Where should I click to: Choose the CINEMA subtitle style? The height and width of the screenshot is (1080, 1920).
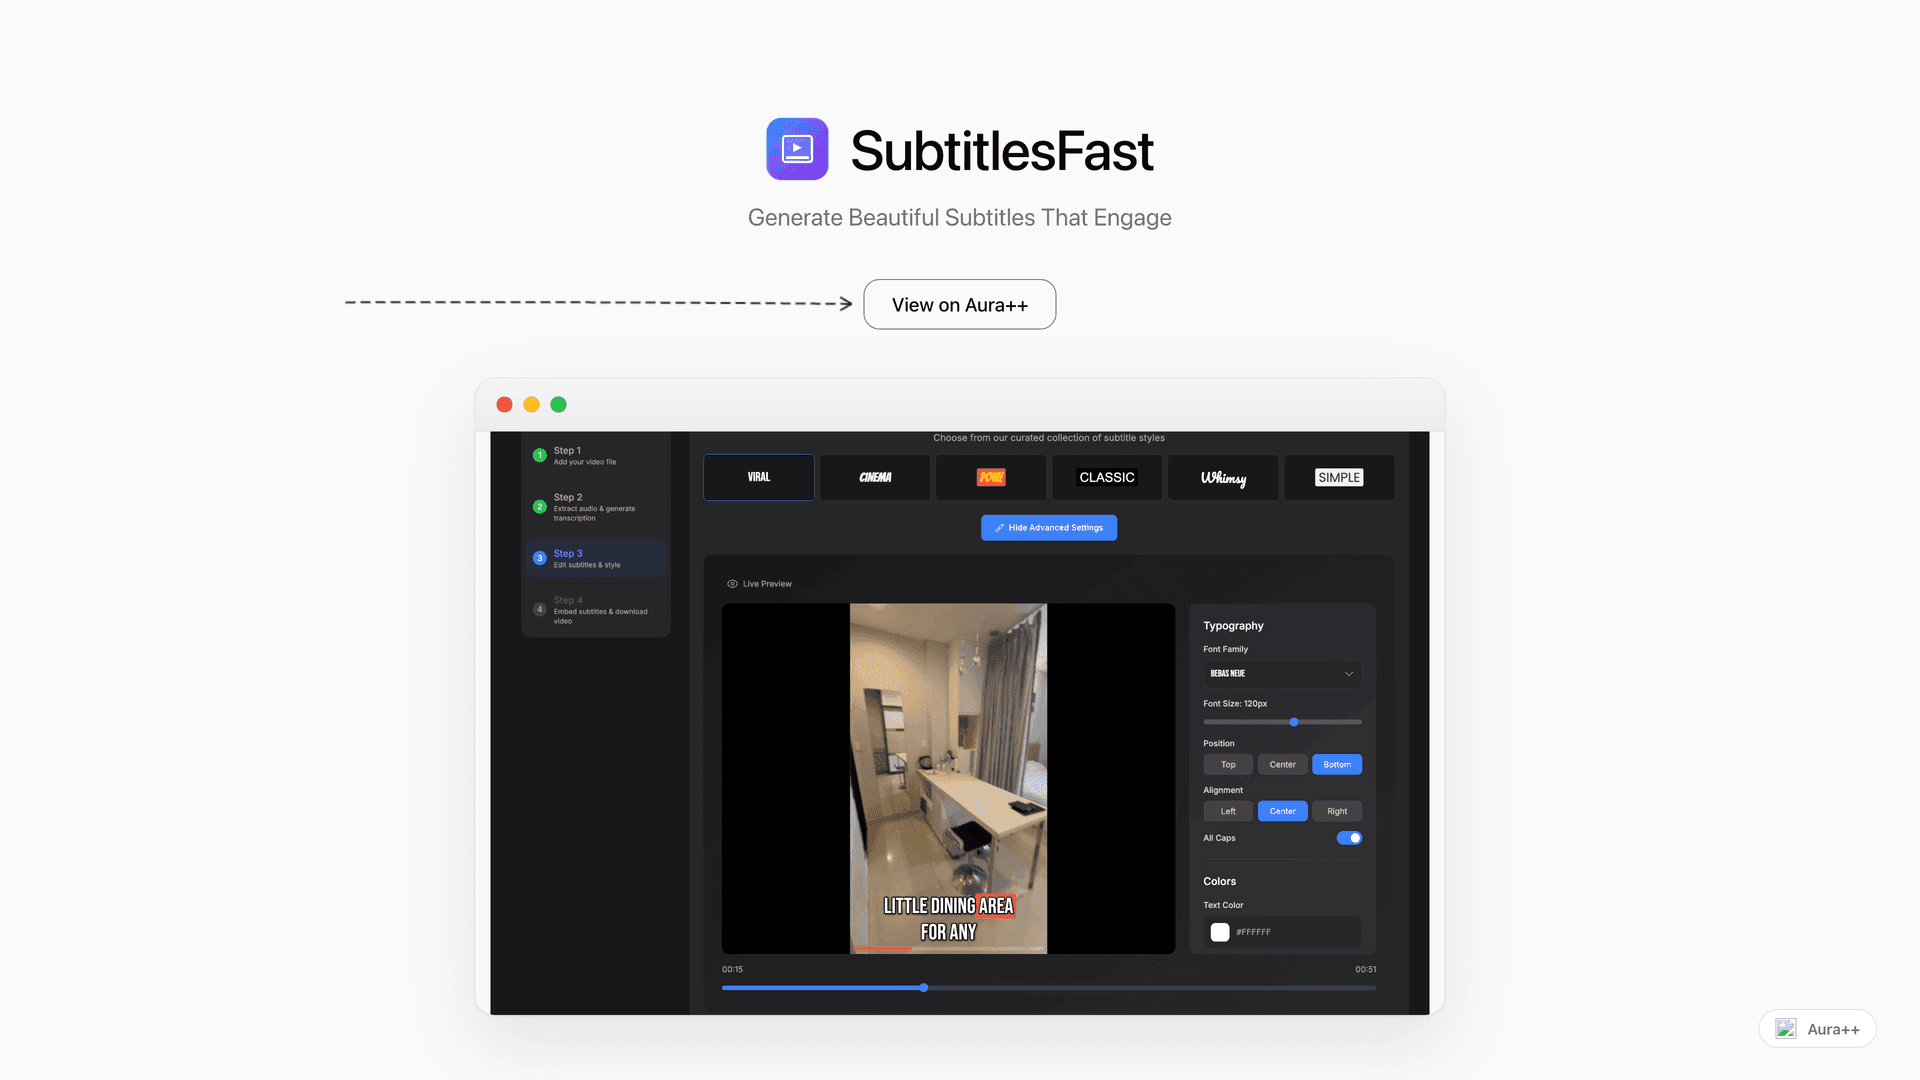point(875,477)
